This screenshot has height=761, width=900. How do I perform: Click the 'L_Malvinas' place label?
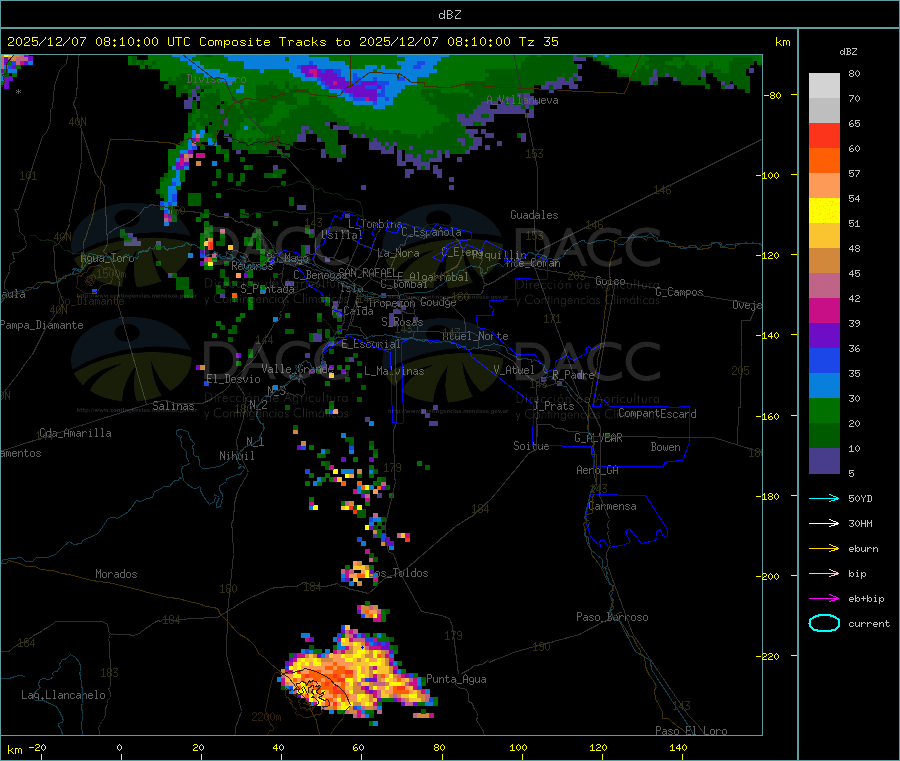pos(394,371)
